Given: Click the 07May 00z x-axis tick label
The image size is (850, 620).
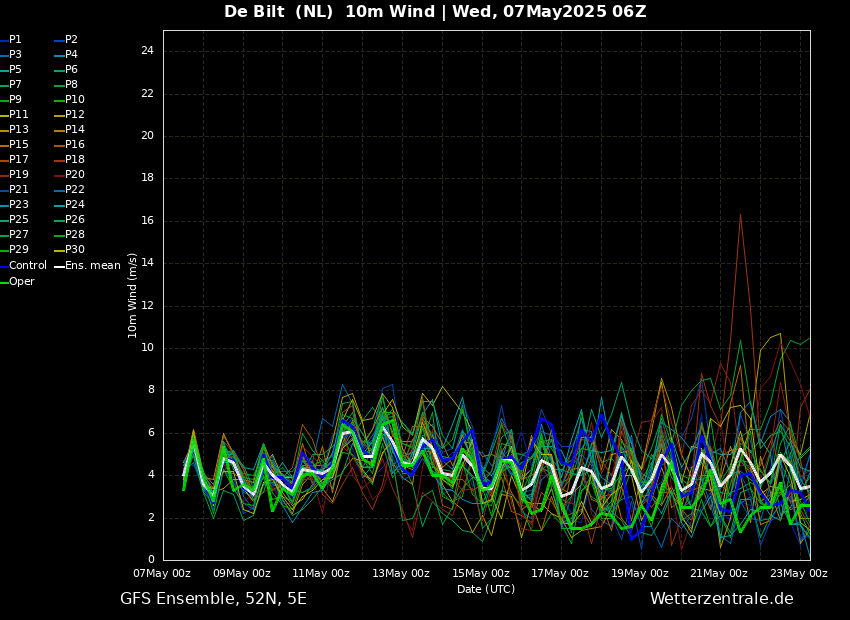Looking at the screenshot, I should coord(162,574).
